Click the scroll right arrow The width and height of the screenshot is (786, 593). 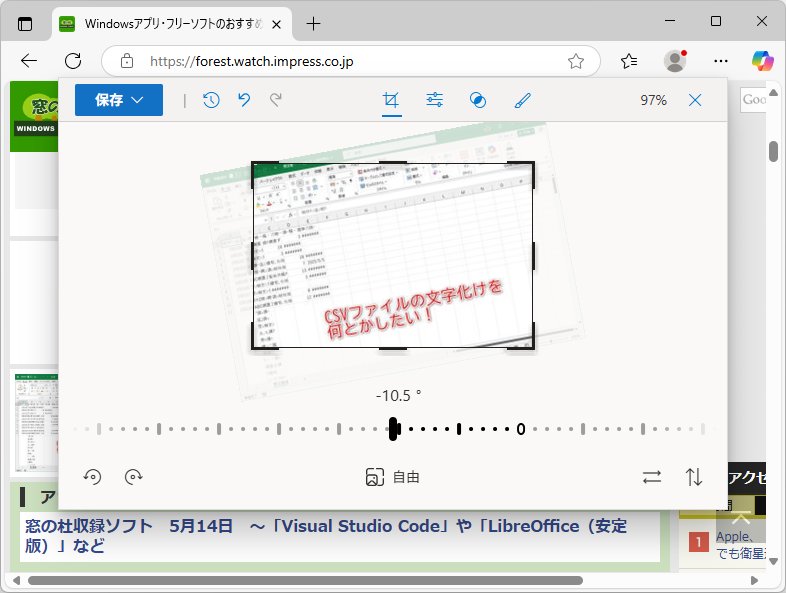(754, 580)
